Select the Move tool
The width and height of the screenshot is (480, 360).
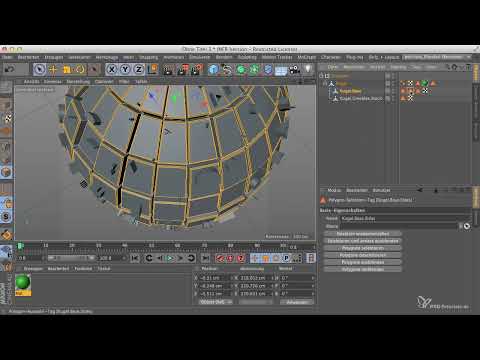[x=53, y=69]
